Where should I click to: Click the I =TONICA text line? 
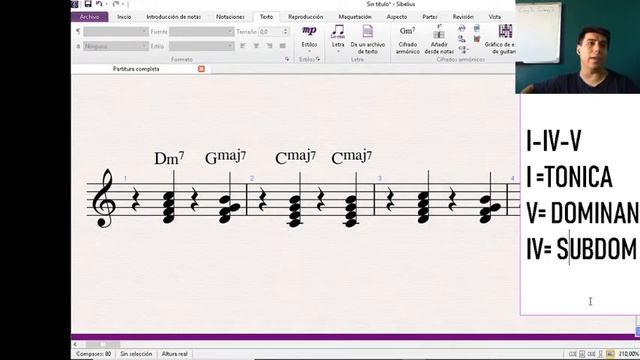click(x=569, y=177)
